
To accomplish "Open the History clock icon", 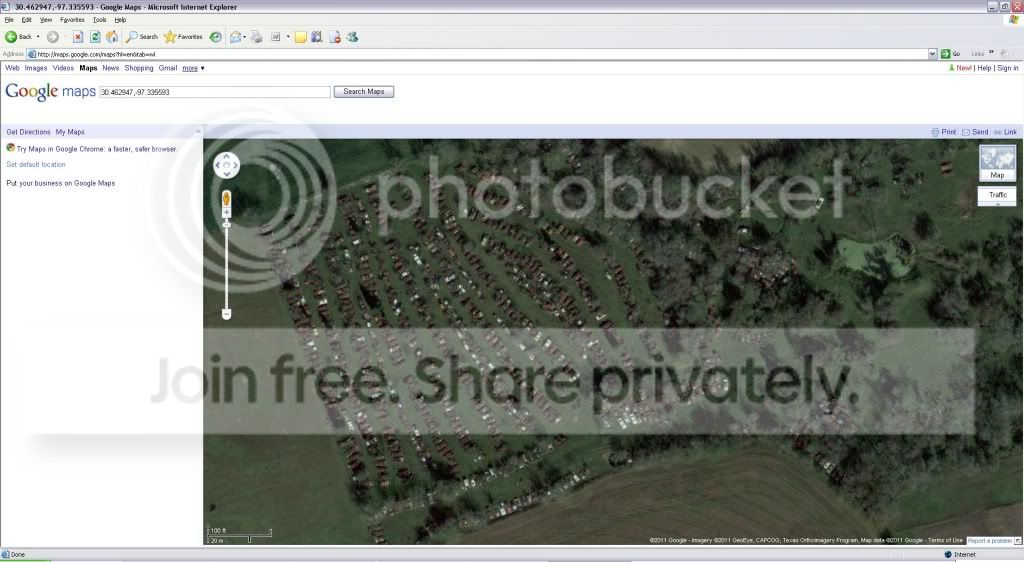I will pyautogui.click(x=216, y=37).
